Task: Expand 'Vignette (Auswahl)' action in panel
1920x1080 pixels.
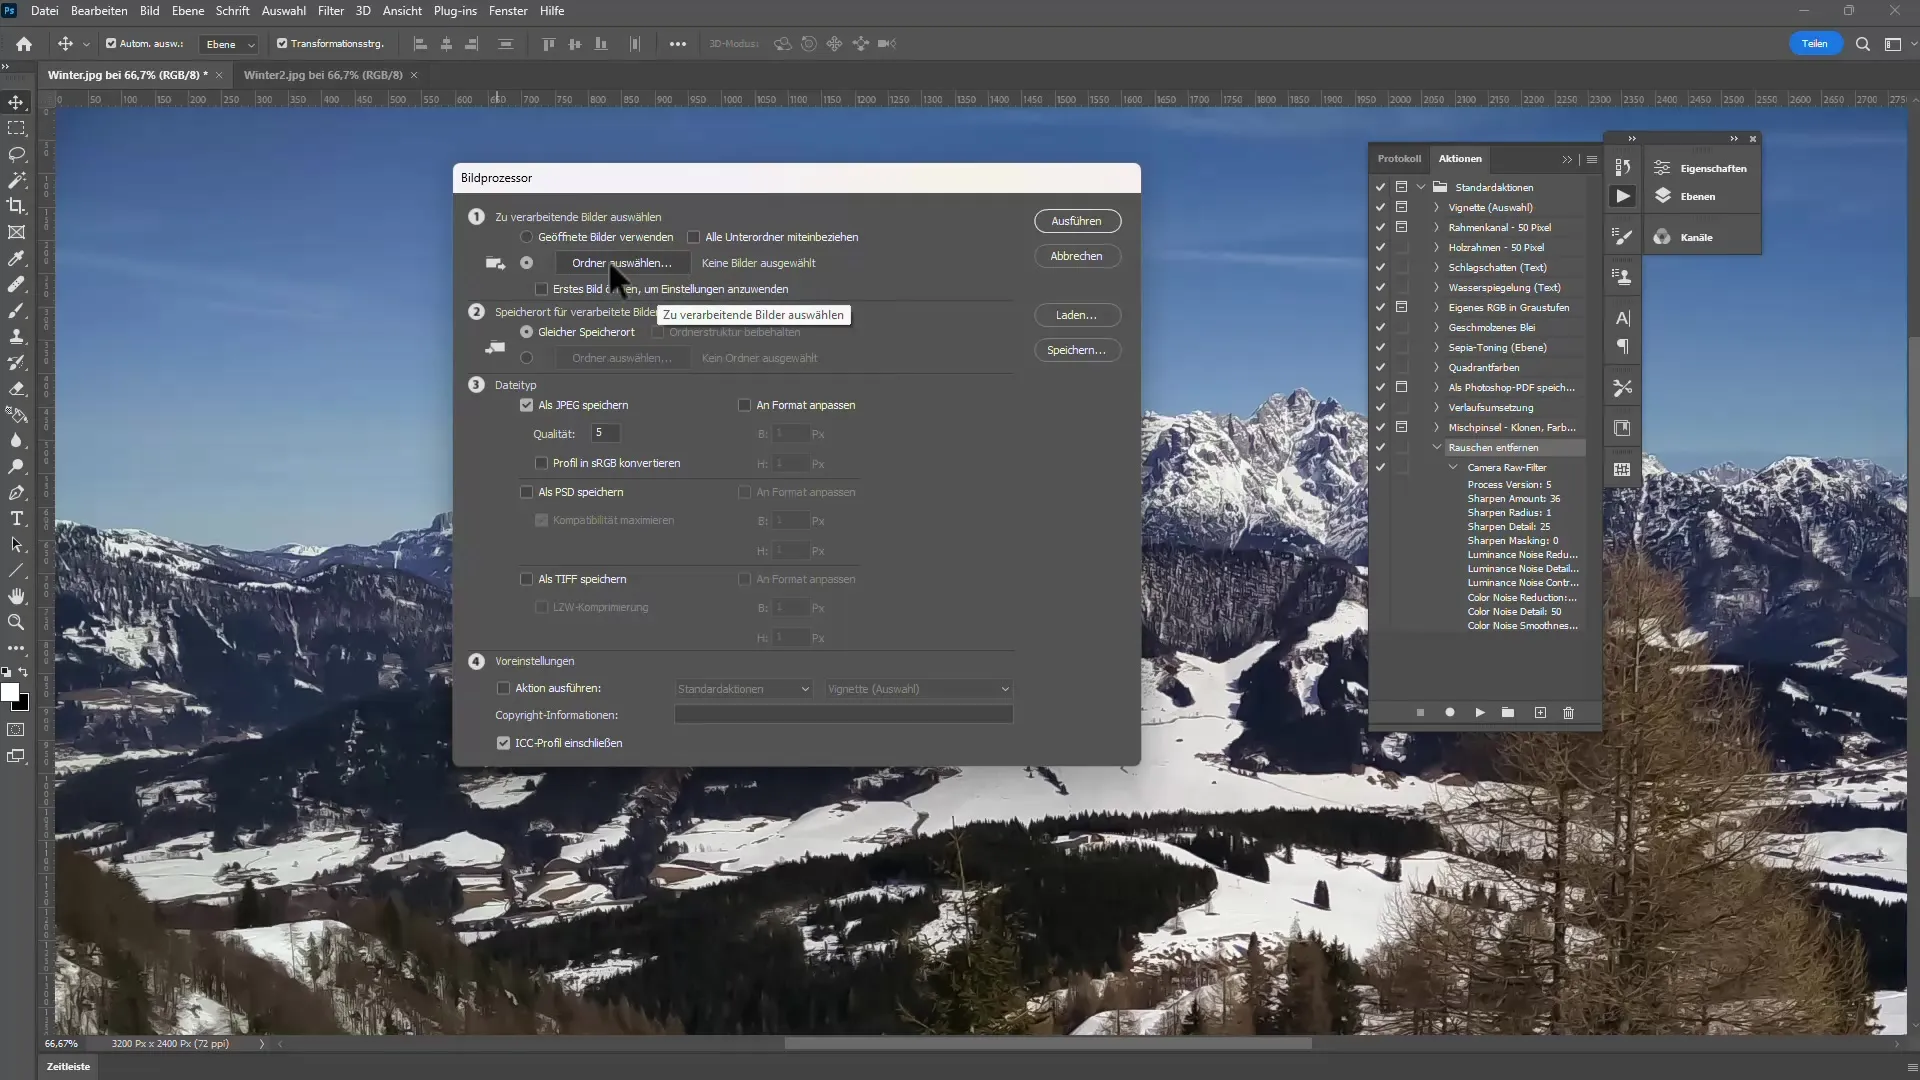Action: [x=1435, y=207]
